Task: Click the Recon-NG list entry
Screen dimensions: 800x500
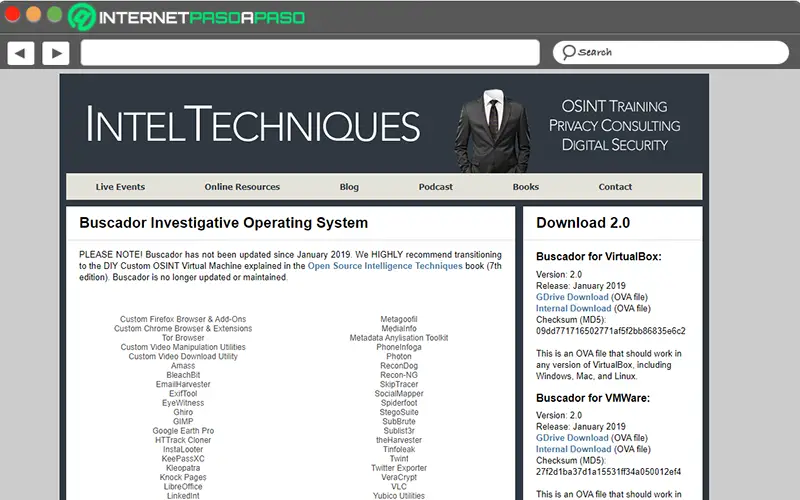Action: click(399, 375)
